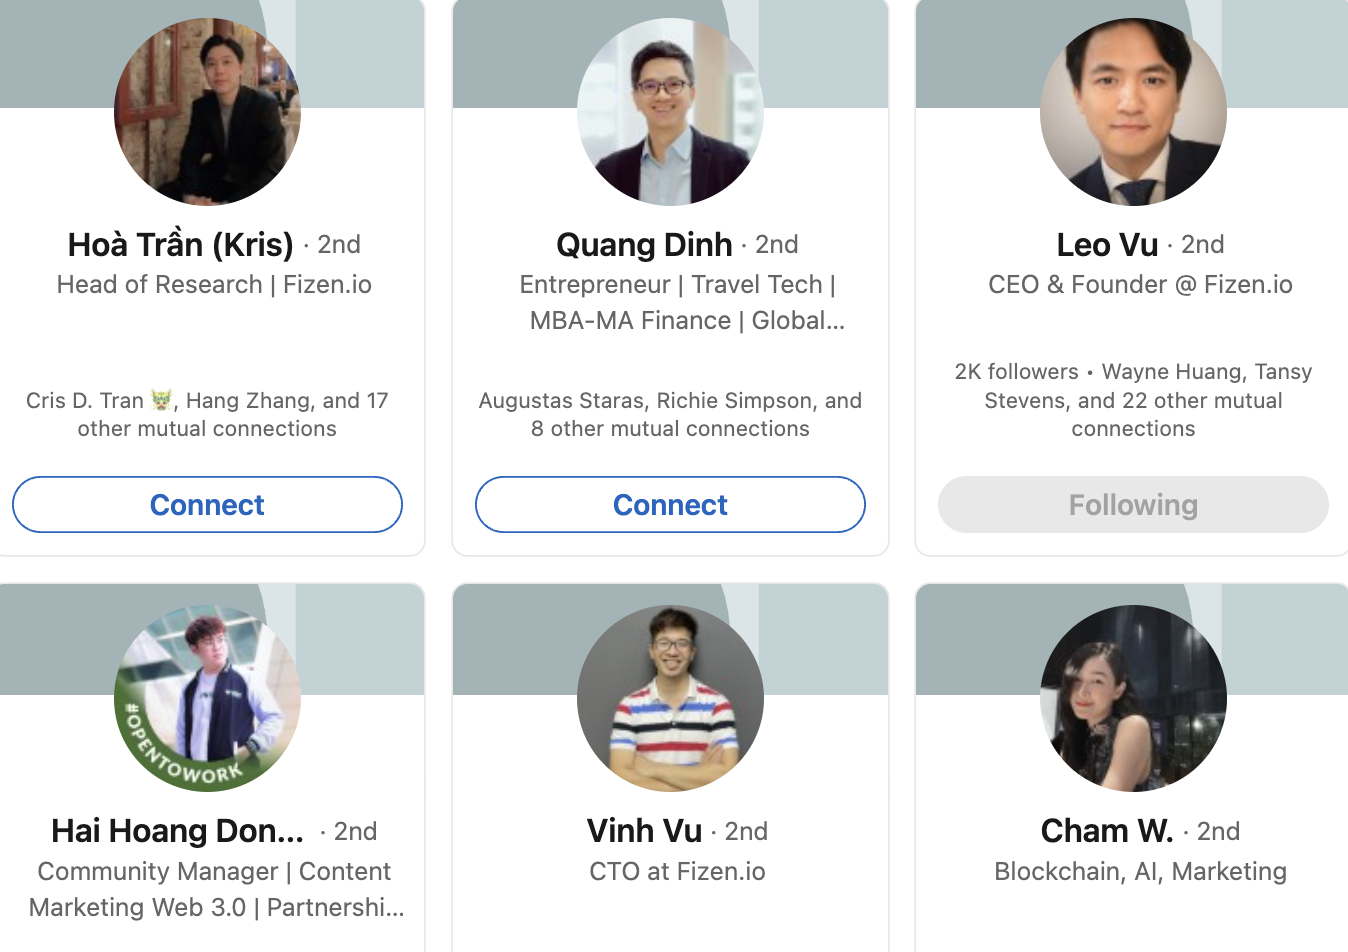The height and width of the screenshot is (952, 1348).
Task: Open Hoà Trần (Kris)'s profile name link
Action: (x=180, y=244)
